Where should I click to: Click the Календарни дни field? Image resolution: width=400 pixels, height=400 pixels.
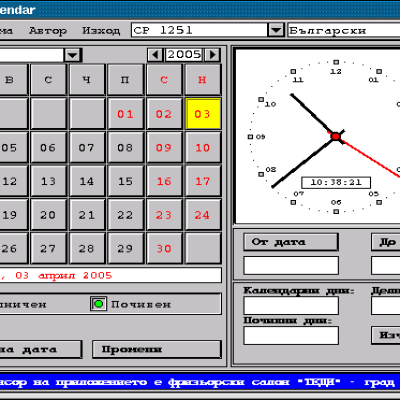coord(291,305)
